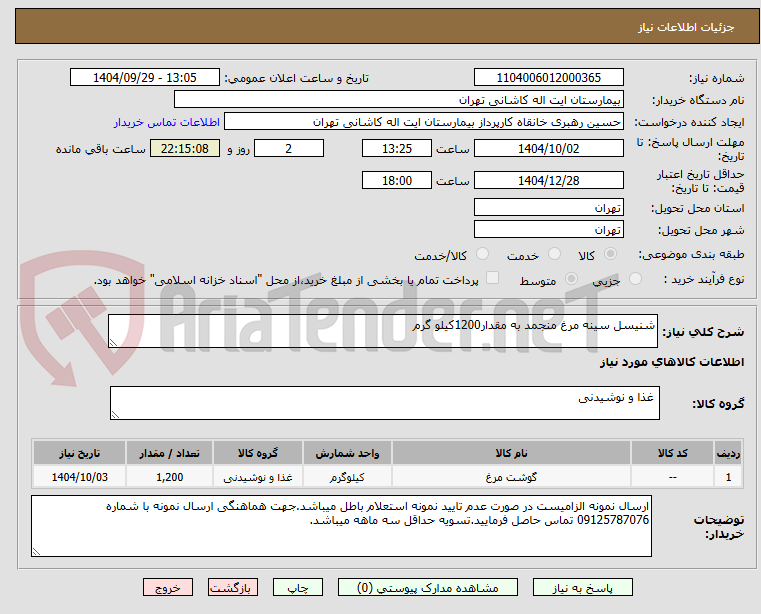Click the countdown timer 22:15:08
Viewport: 761px width, 614px height.
click(x=185, y=149)
